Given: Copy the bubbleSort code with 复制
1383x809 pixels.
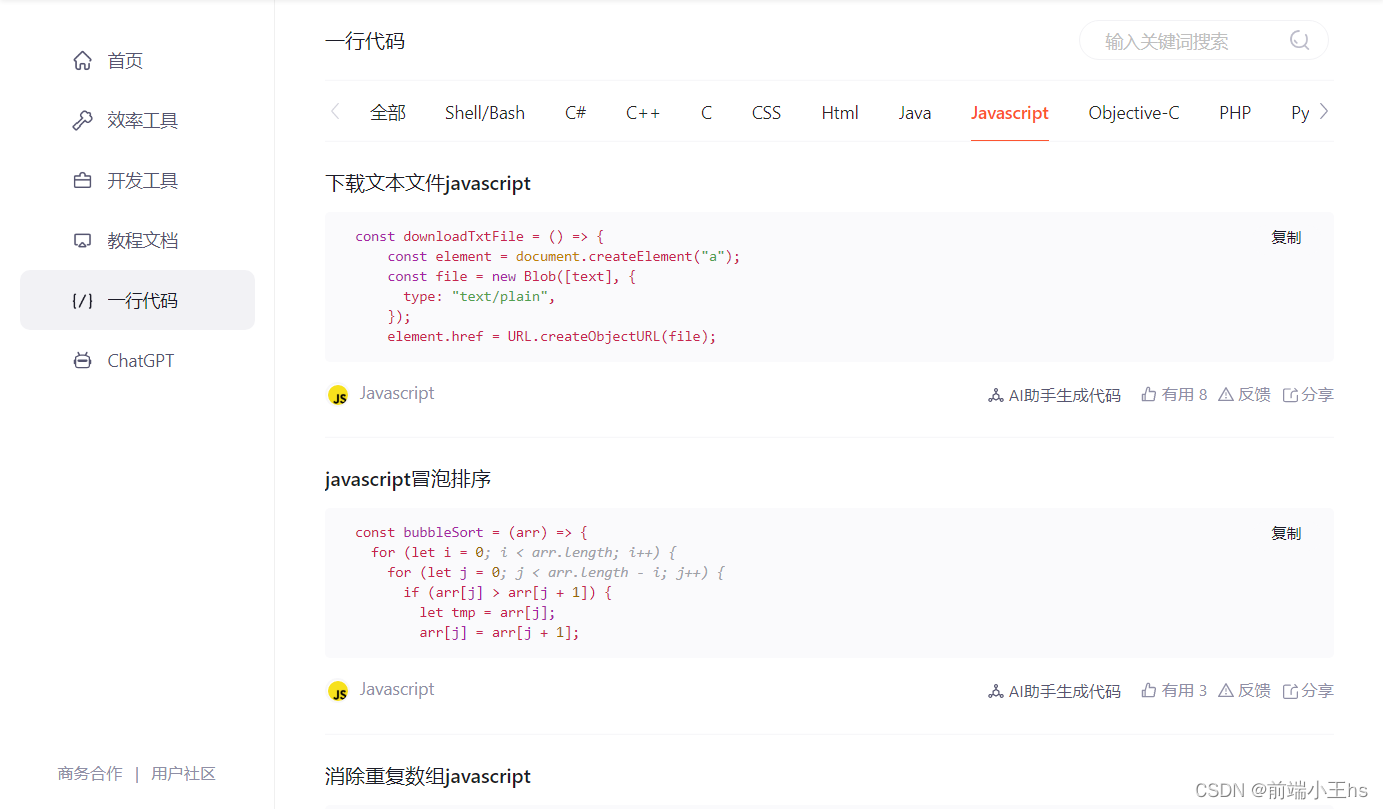Looking at the screenshot, I should pyautogui.click(x=1286, y=534).
